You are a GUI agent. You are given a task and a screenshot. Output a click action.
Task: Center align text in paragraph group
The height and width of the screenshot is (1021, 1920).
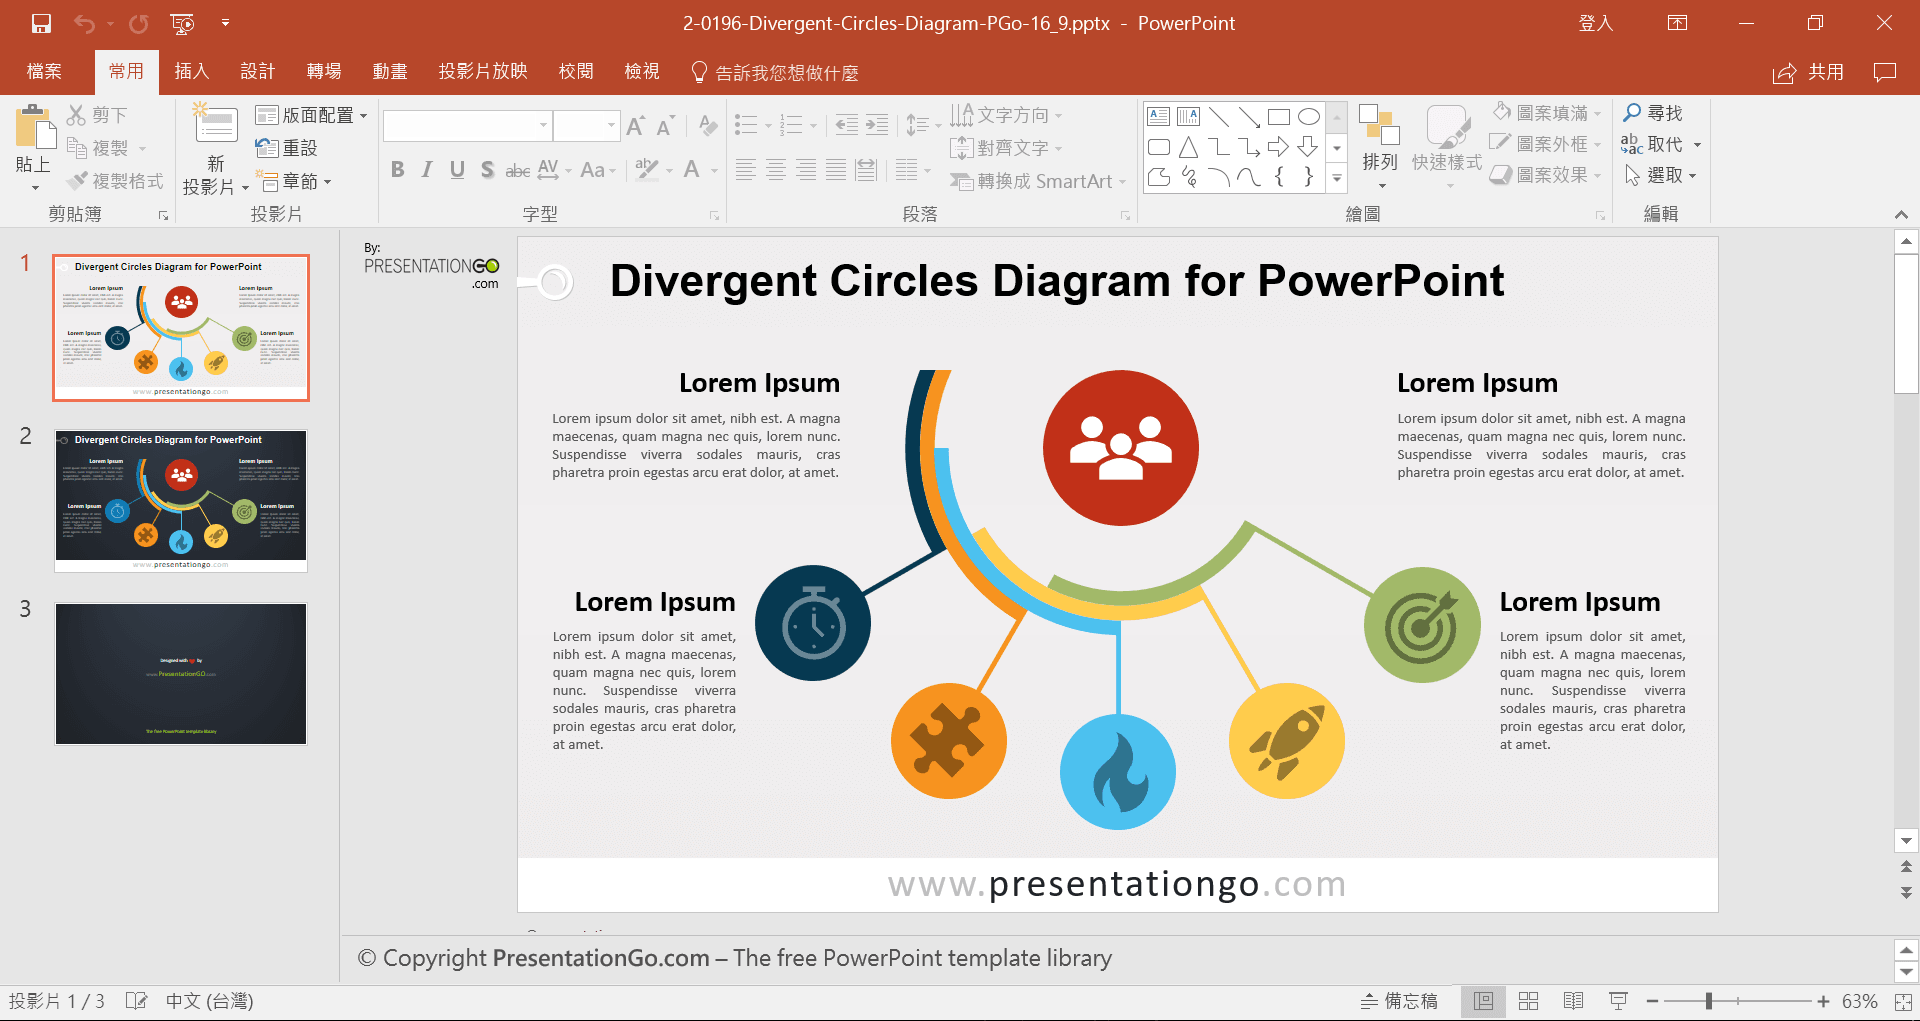tap(775, 170)
